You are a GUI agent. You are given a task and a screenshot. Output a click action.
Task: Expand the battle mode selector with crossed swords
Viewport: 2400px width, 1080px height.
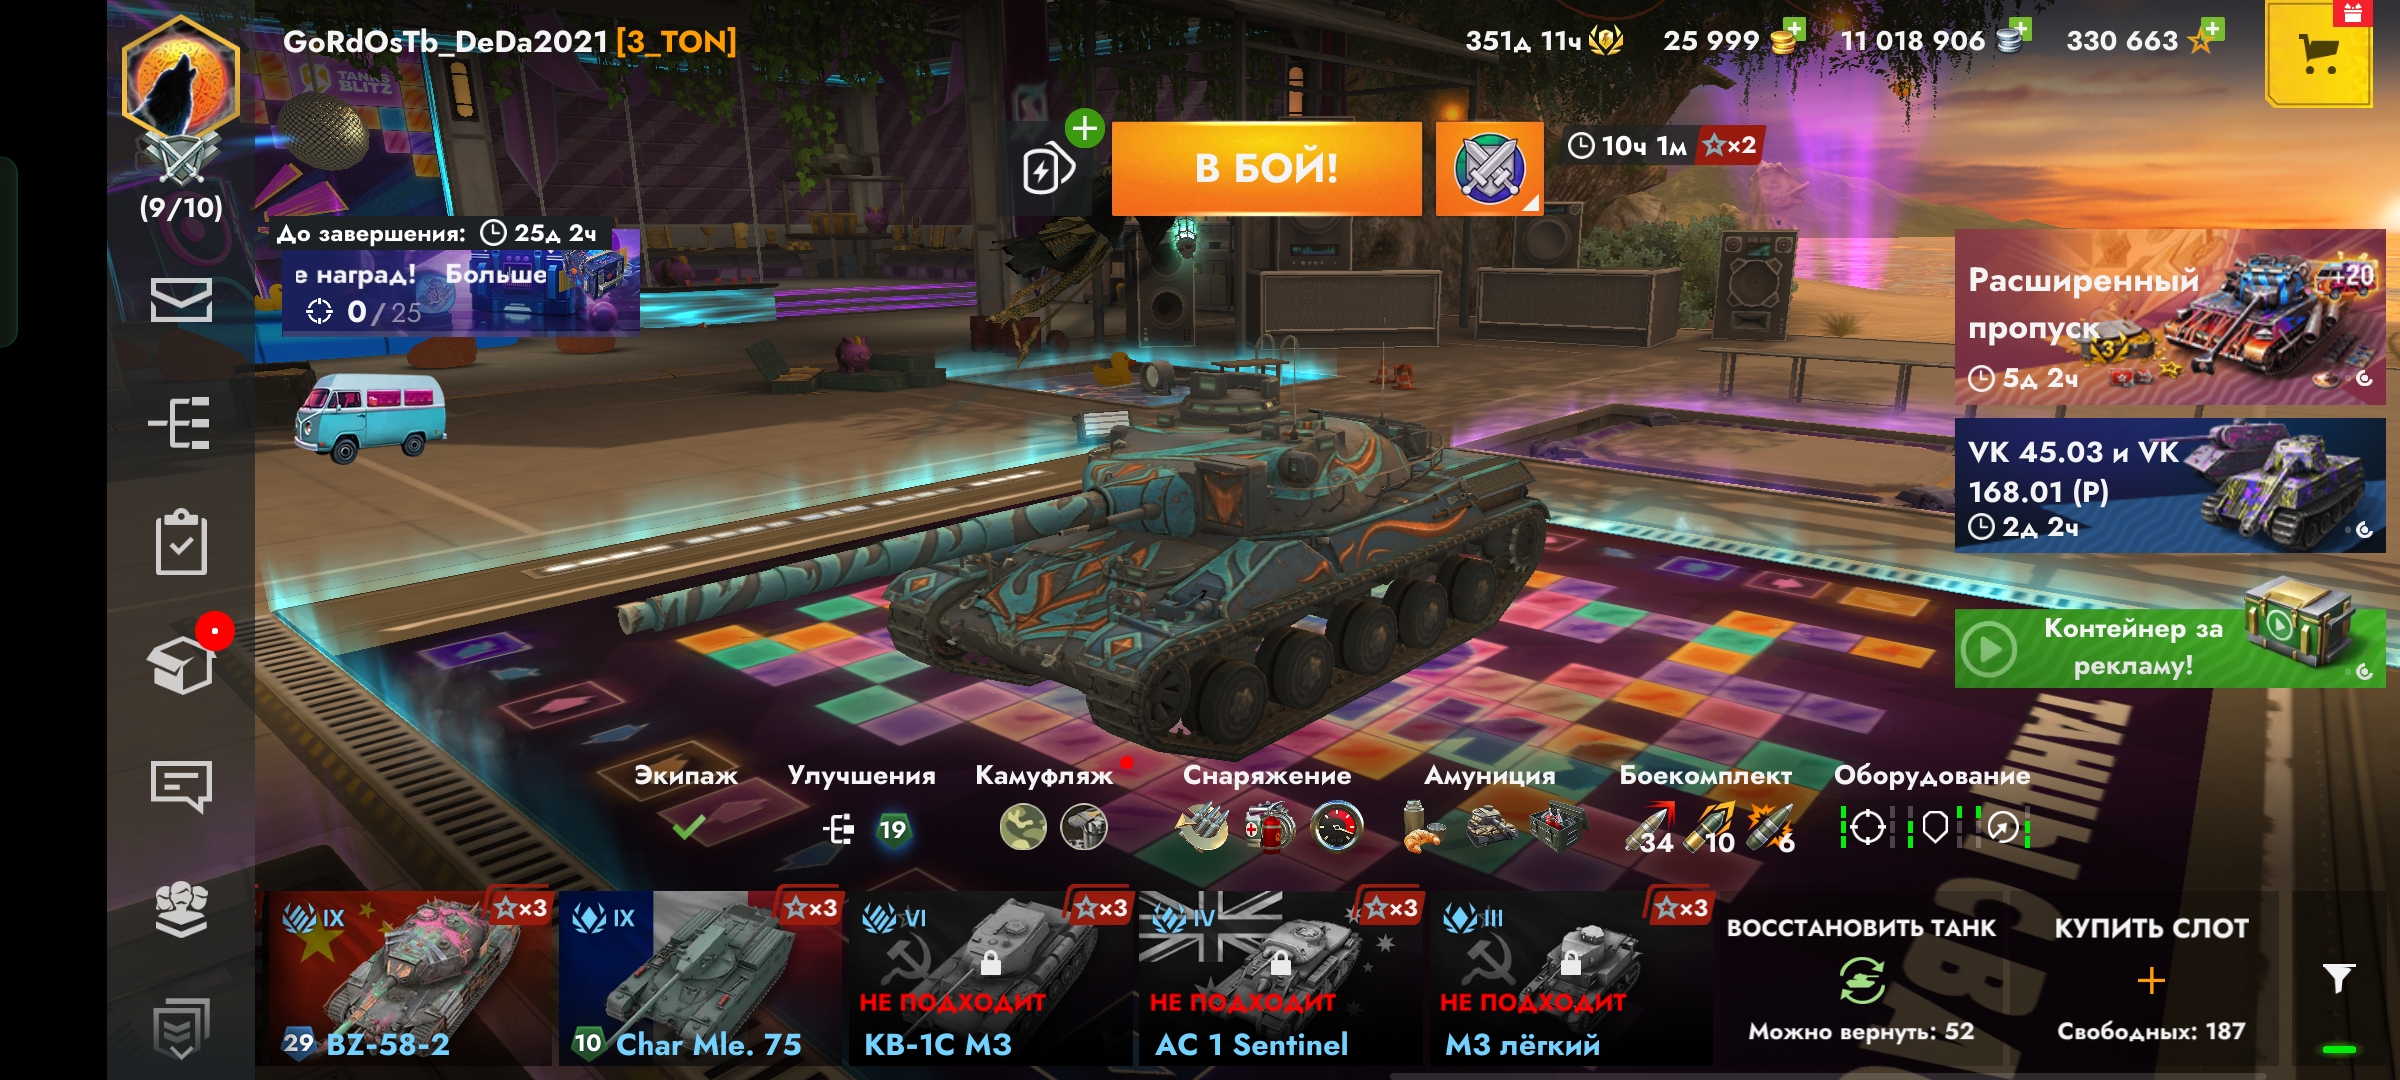pos(1489,168)
